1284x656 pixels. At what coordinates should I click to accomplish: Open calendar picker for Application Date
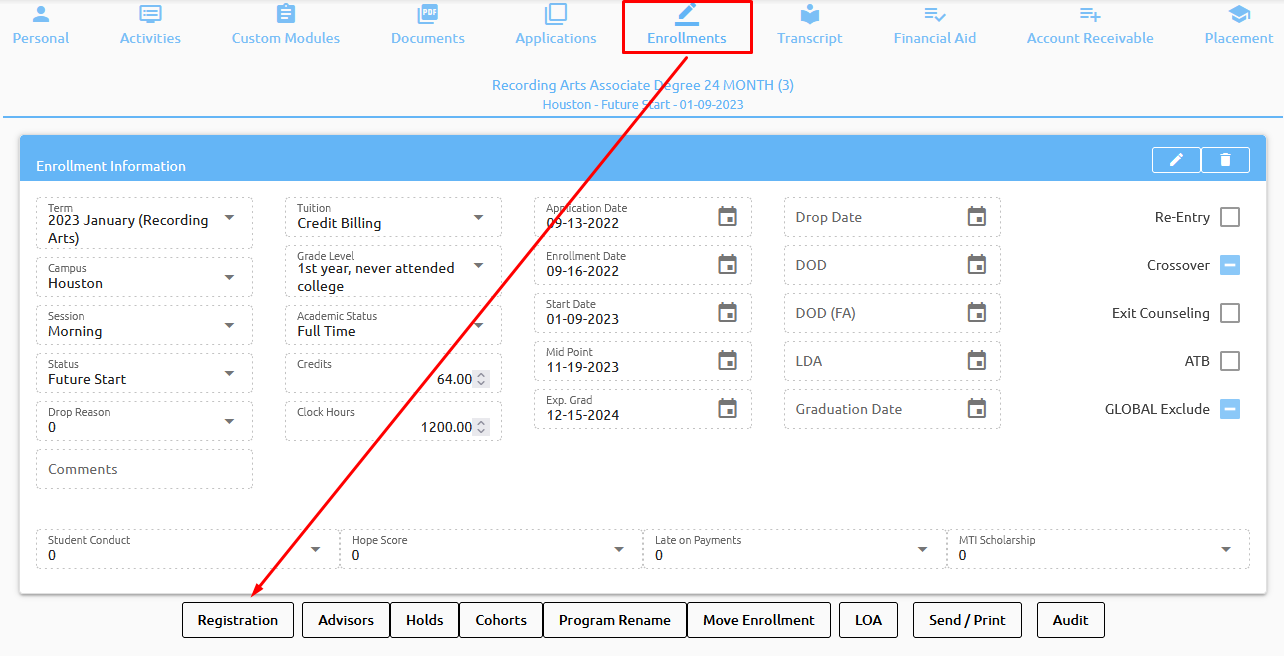click(x=727, y=217)
